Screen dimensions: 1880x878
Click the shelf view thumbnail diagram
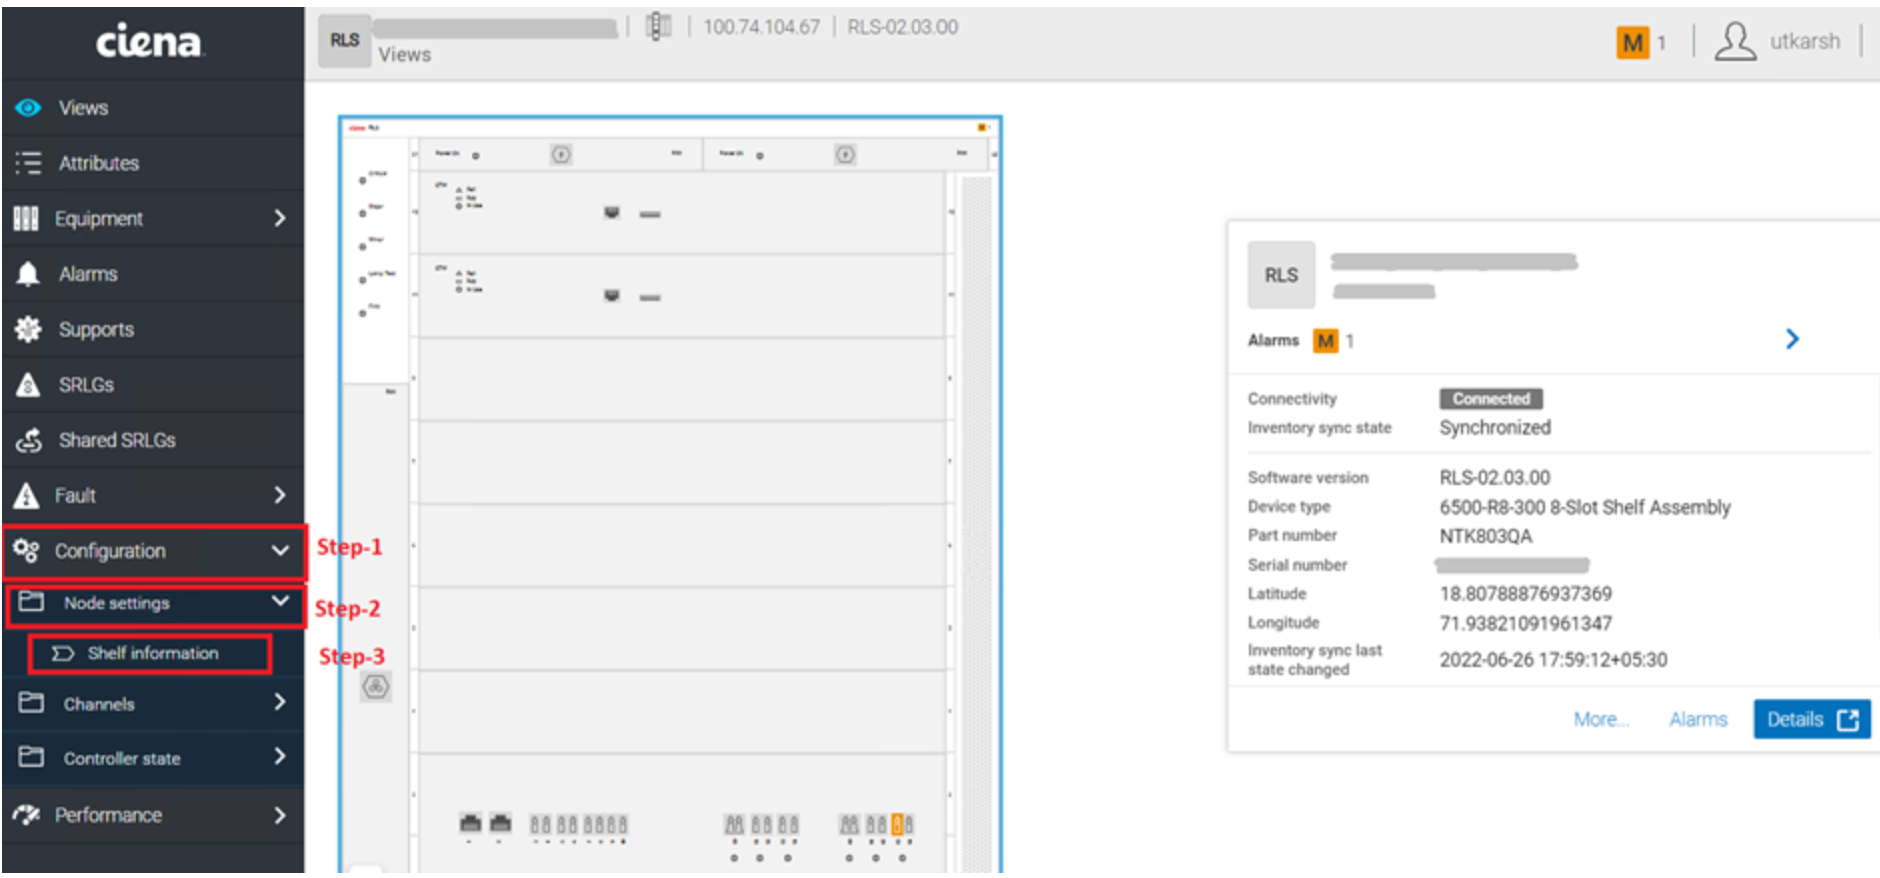point(670,495)
